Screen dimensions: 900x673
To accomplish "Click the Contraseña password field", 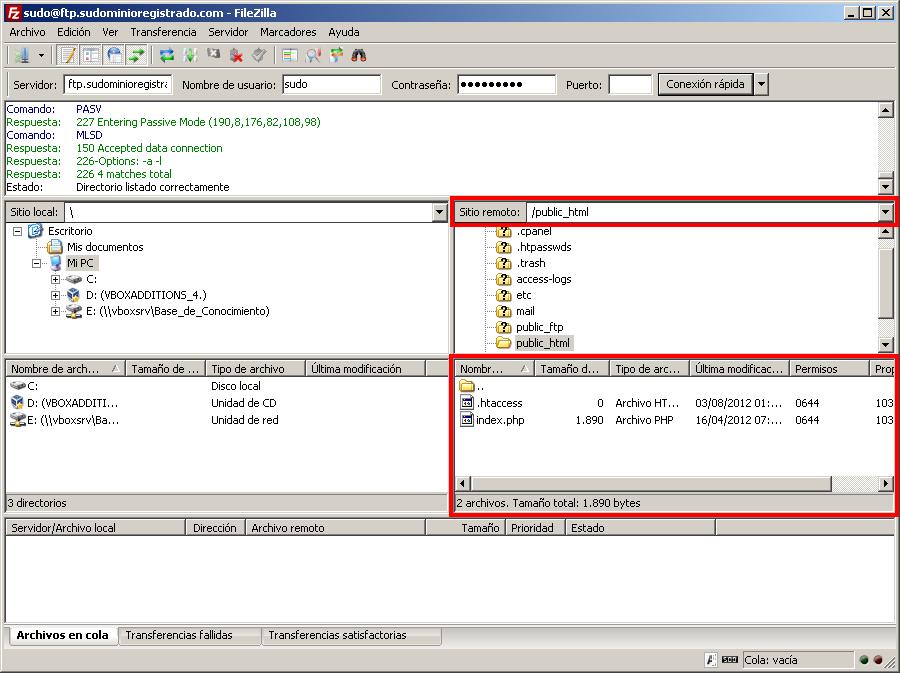I will (x=506, y=84).
